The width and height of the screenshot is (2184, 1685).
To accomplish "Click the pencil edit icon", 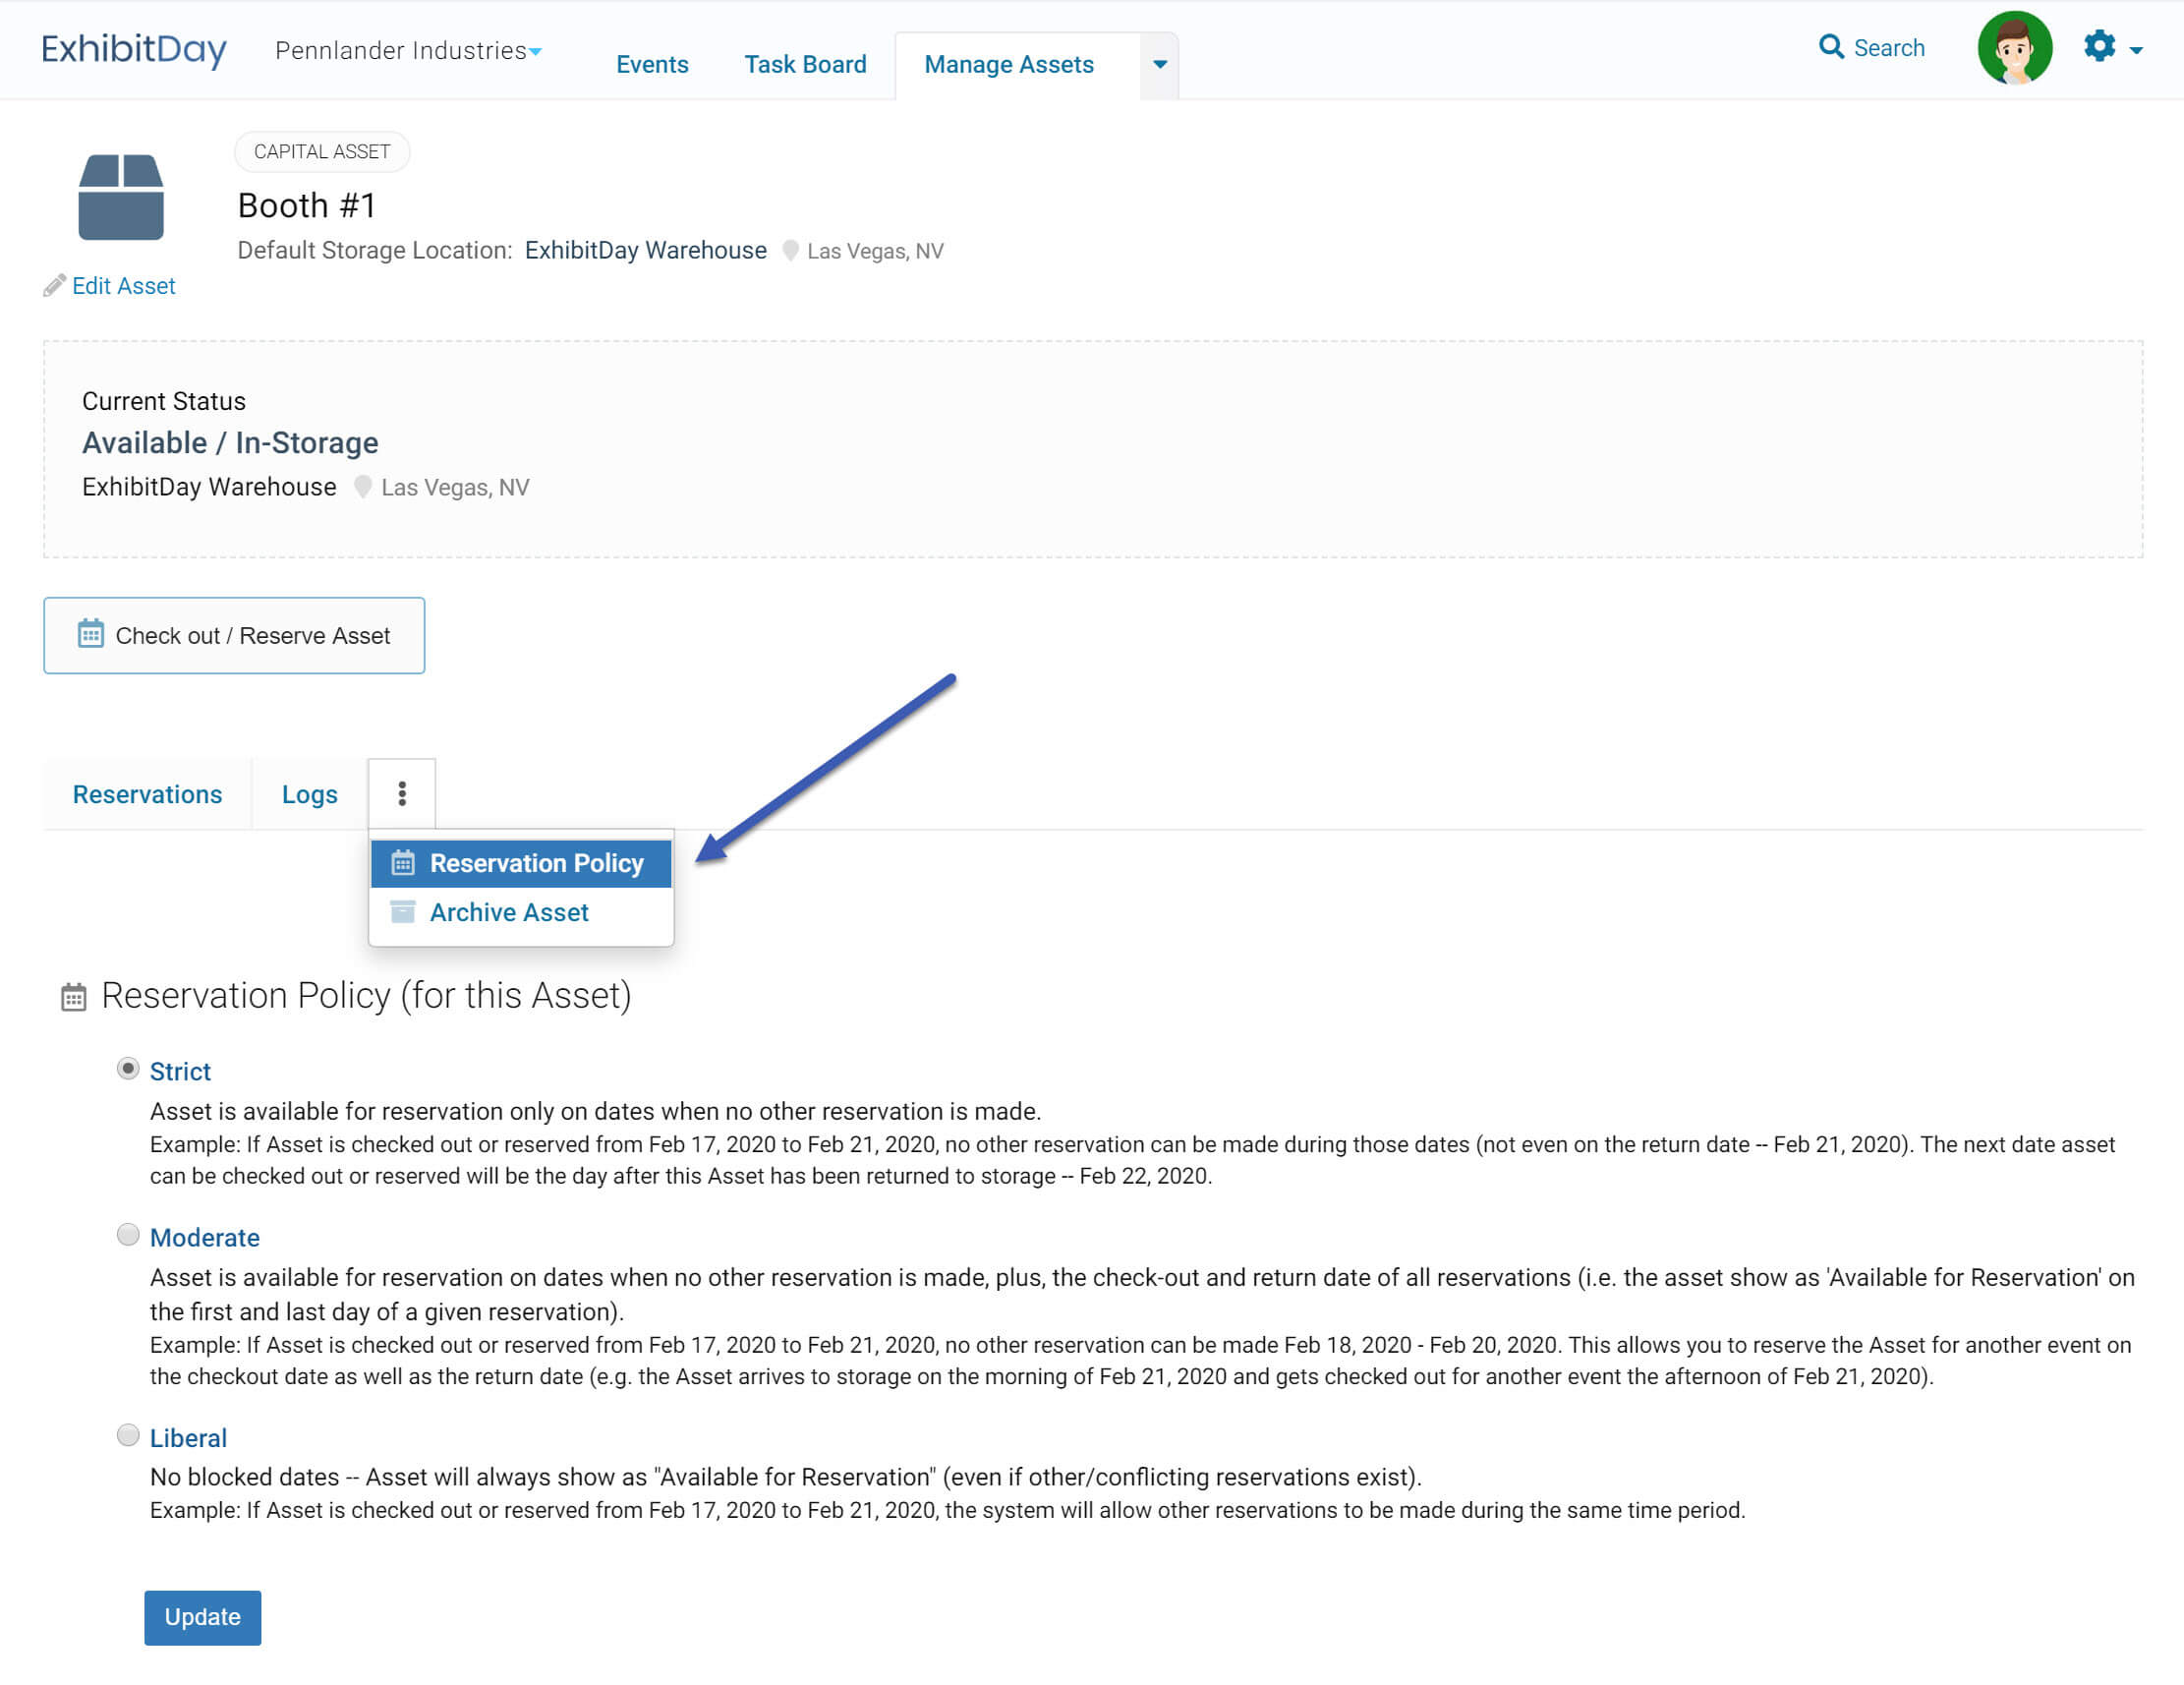I will click(54, 286).
